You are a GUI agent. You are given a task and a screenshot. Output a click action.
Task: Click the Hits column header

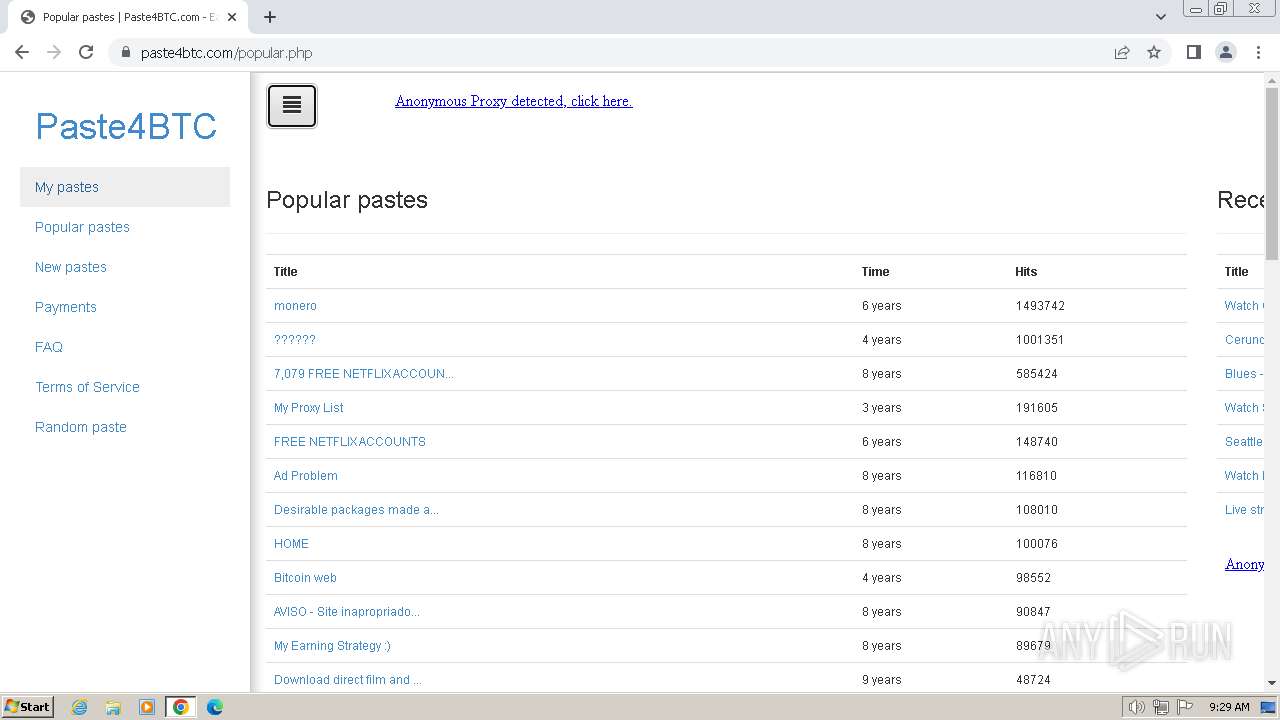[1026, 272]
